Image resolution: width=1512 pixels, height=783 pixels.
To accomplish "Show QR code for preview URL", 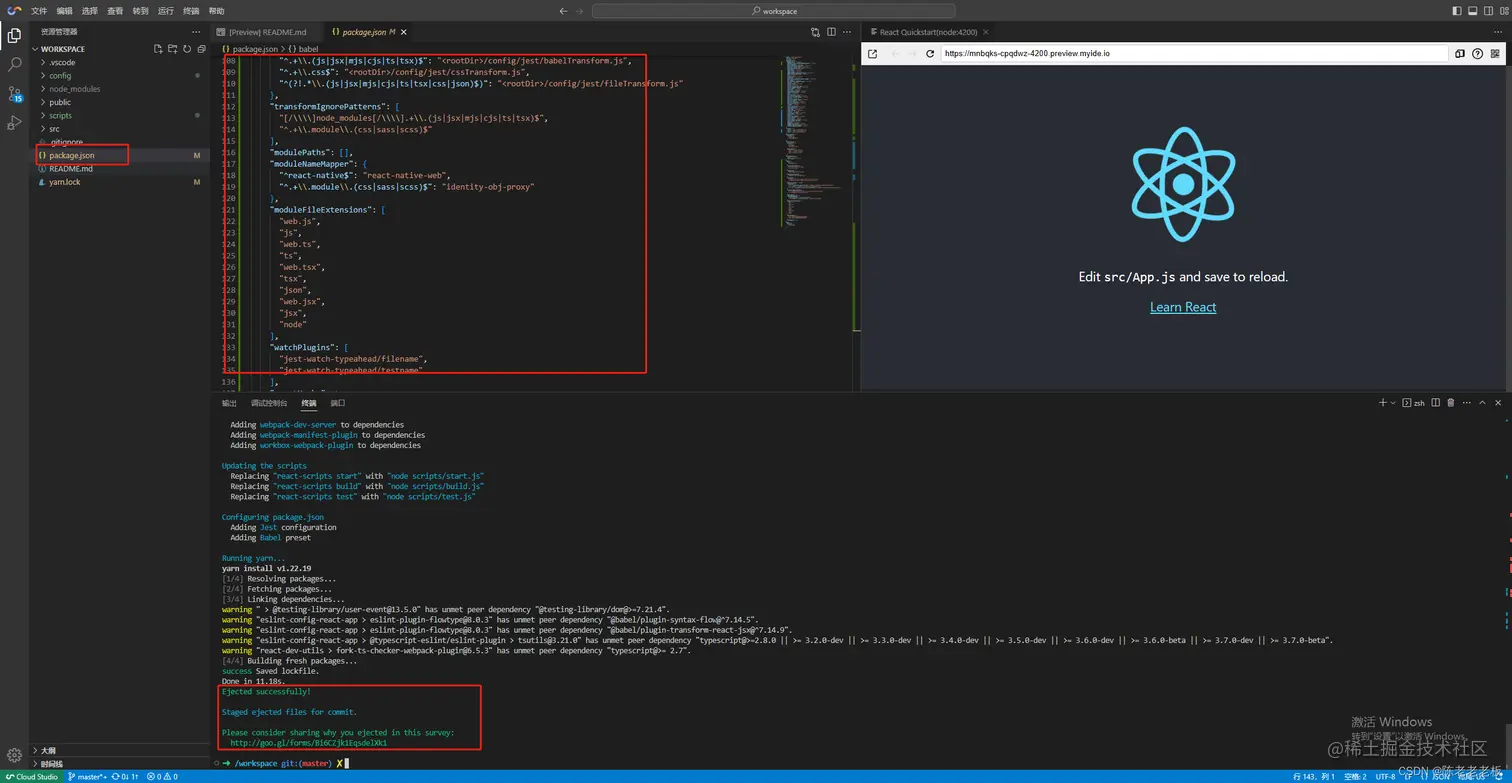I will [x=1494, y=54].
